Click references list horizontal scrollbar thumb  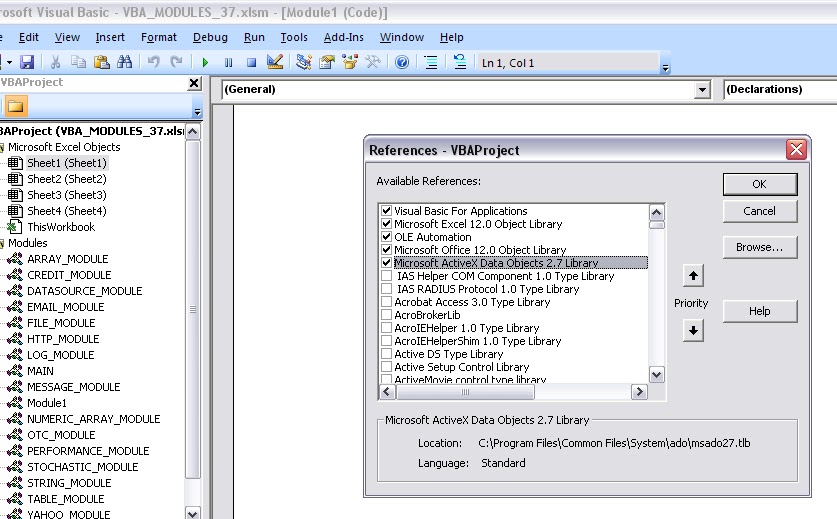(x=465, y=392)
